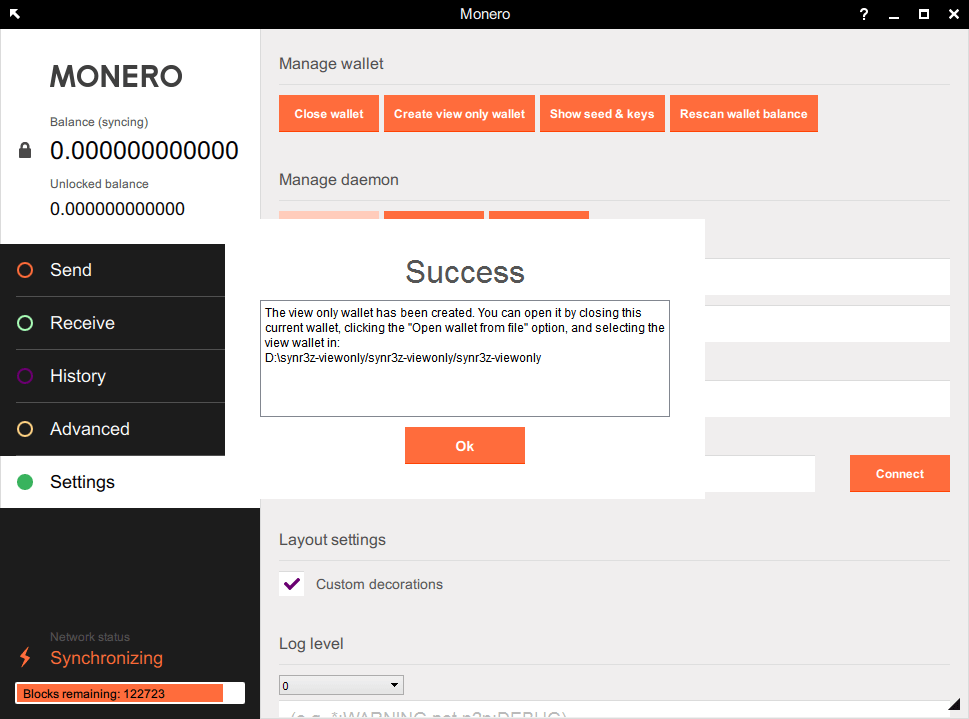The image size is (969, 719).
Task: Click the Synchronizing network status text
Action: point(106,658)
